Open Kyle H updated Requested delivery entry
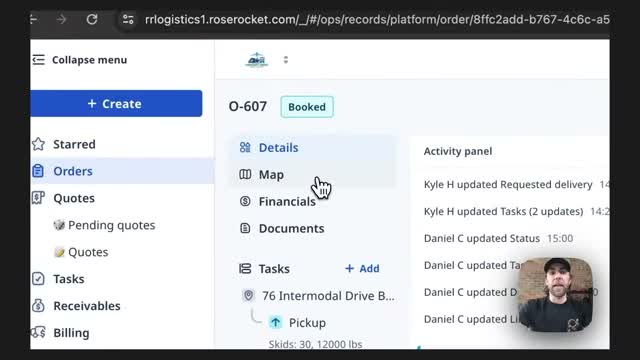The image size is (640, 360). coord(508,184)
